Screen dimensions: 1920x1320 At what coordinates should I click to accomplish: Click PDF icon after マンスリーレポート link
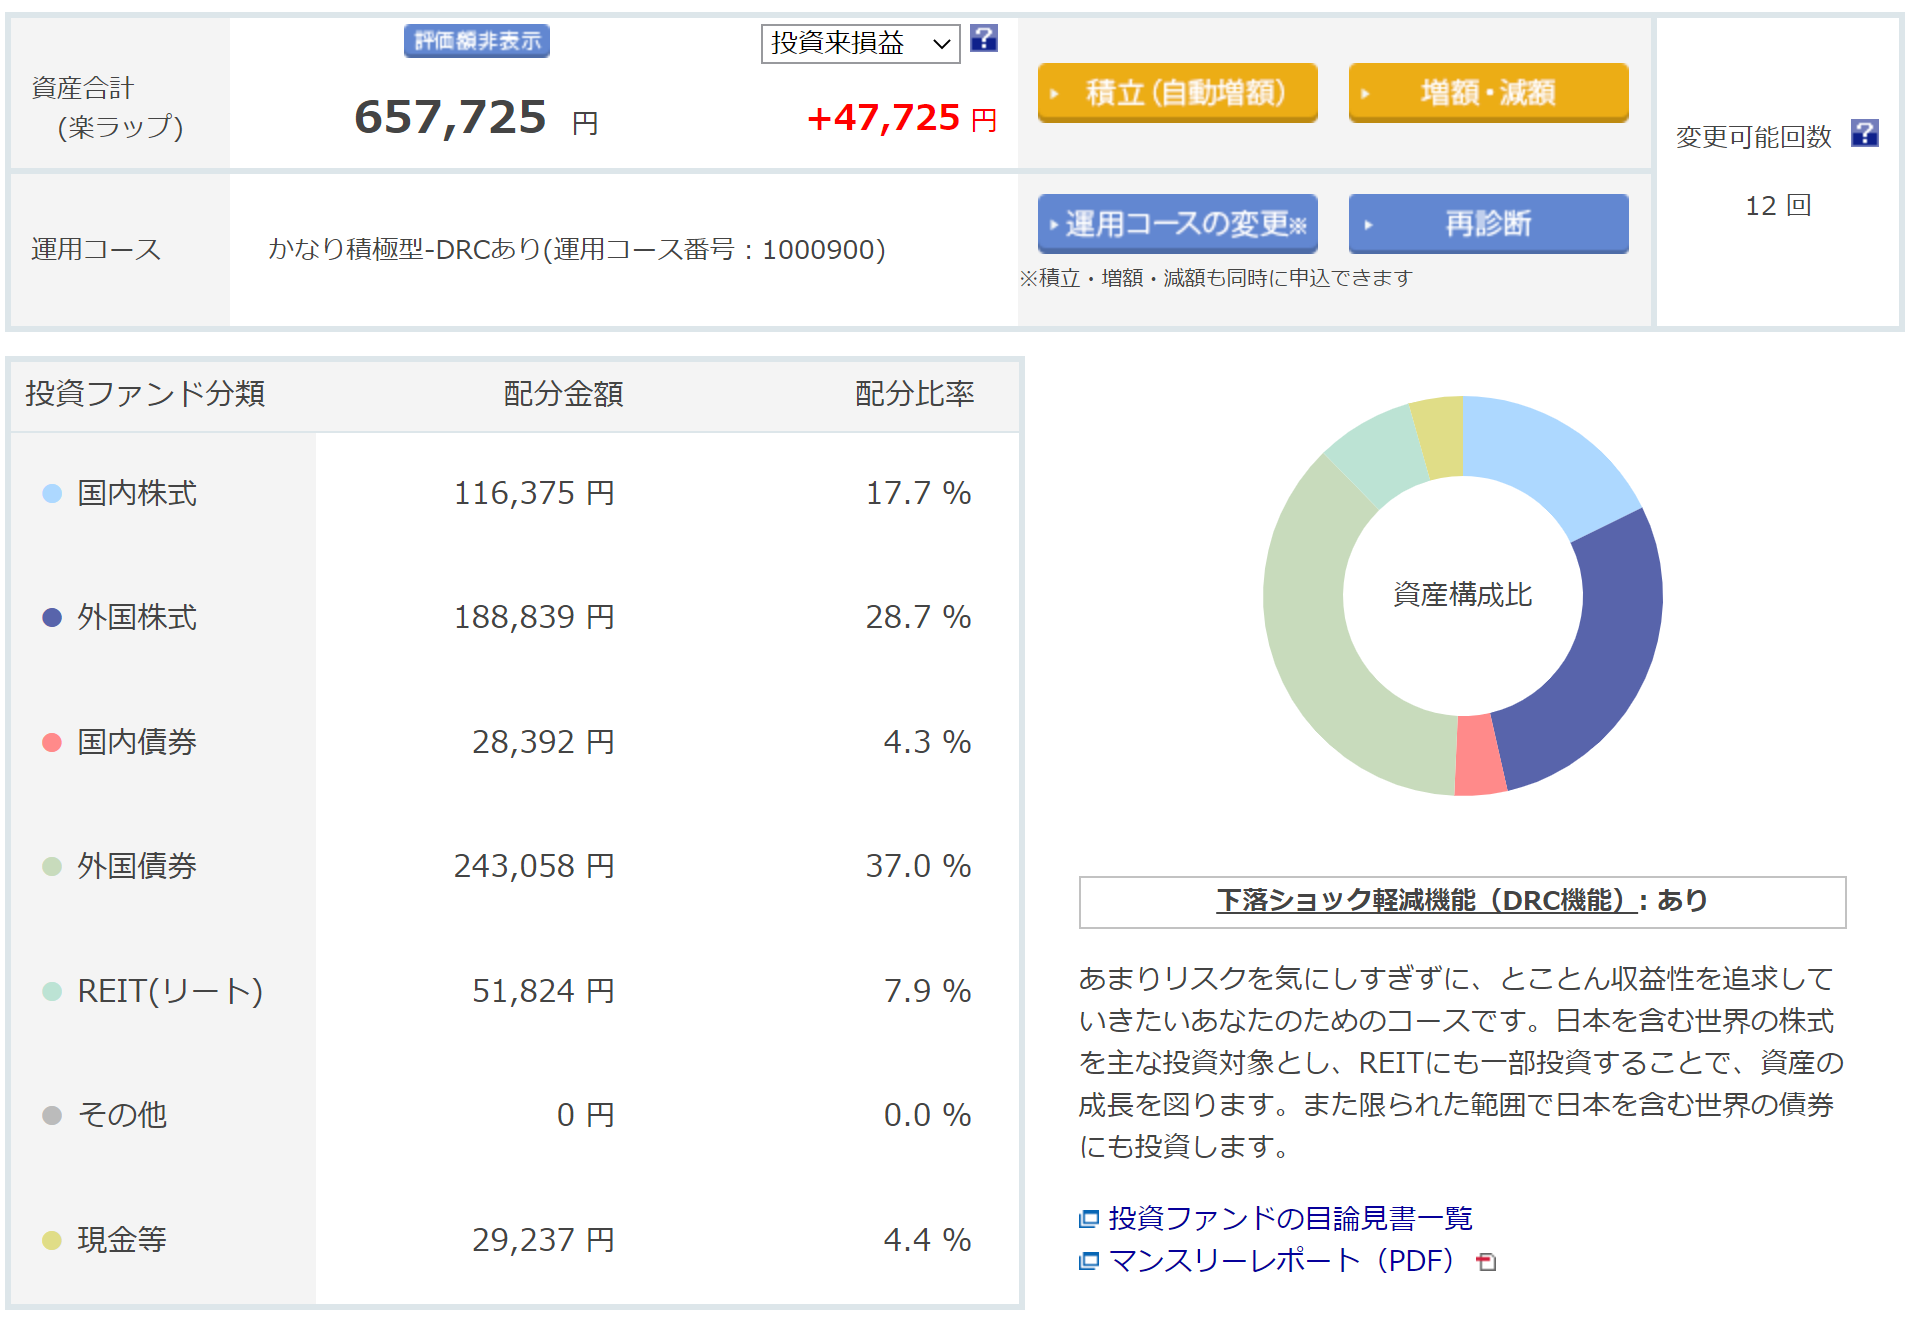[x=1486, y=1262]
